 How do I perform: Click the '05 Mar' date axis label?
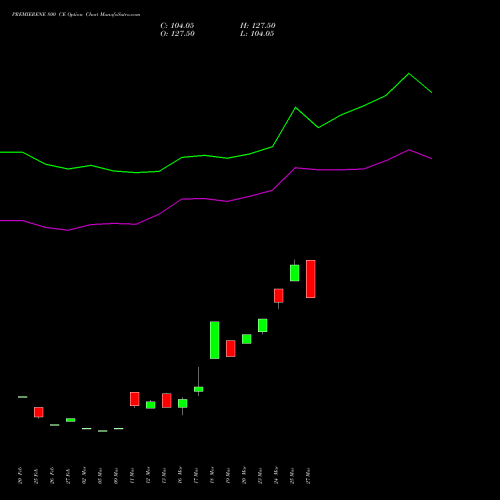pos(100,475)
